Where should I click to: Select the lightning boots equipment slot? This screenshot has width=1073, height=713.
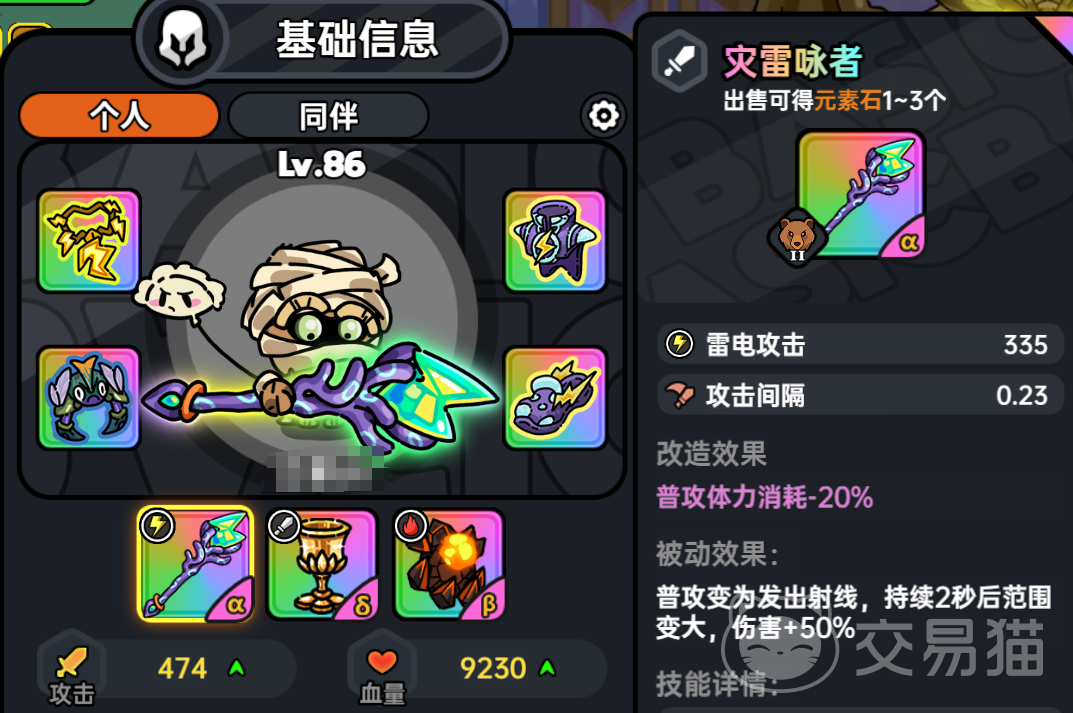[x=555, y=398]
